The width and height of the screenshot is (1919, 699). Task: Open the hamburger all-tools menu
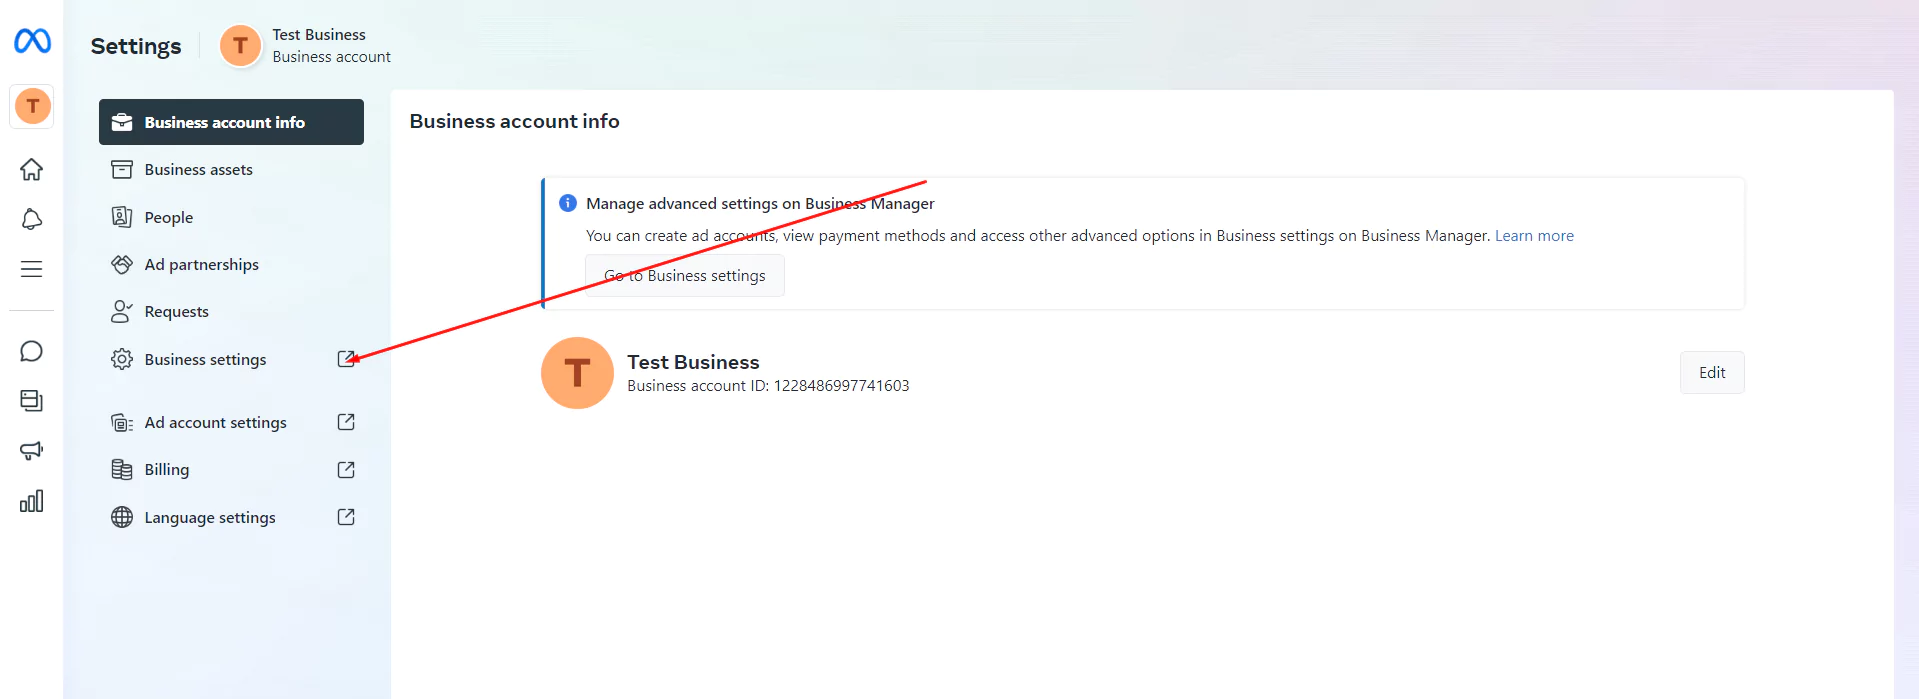point(32,269)
